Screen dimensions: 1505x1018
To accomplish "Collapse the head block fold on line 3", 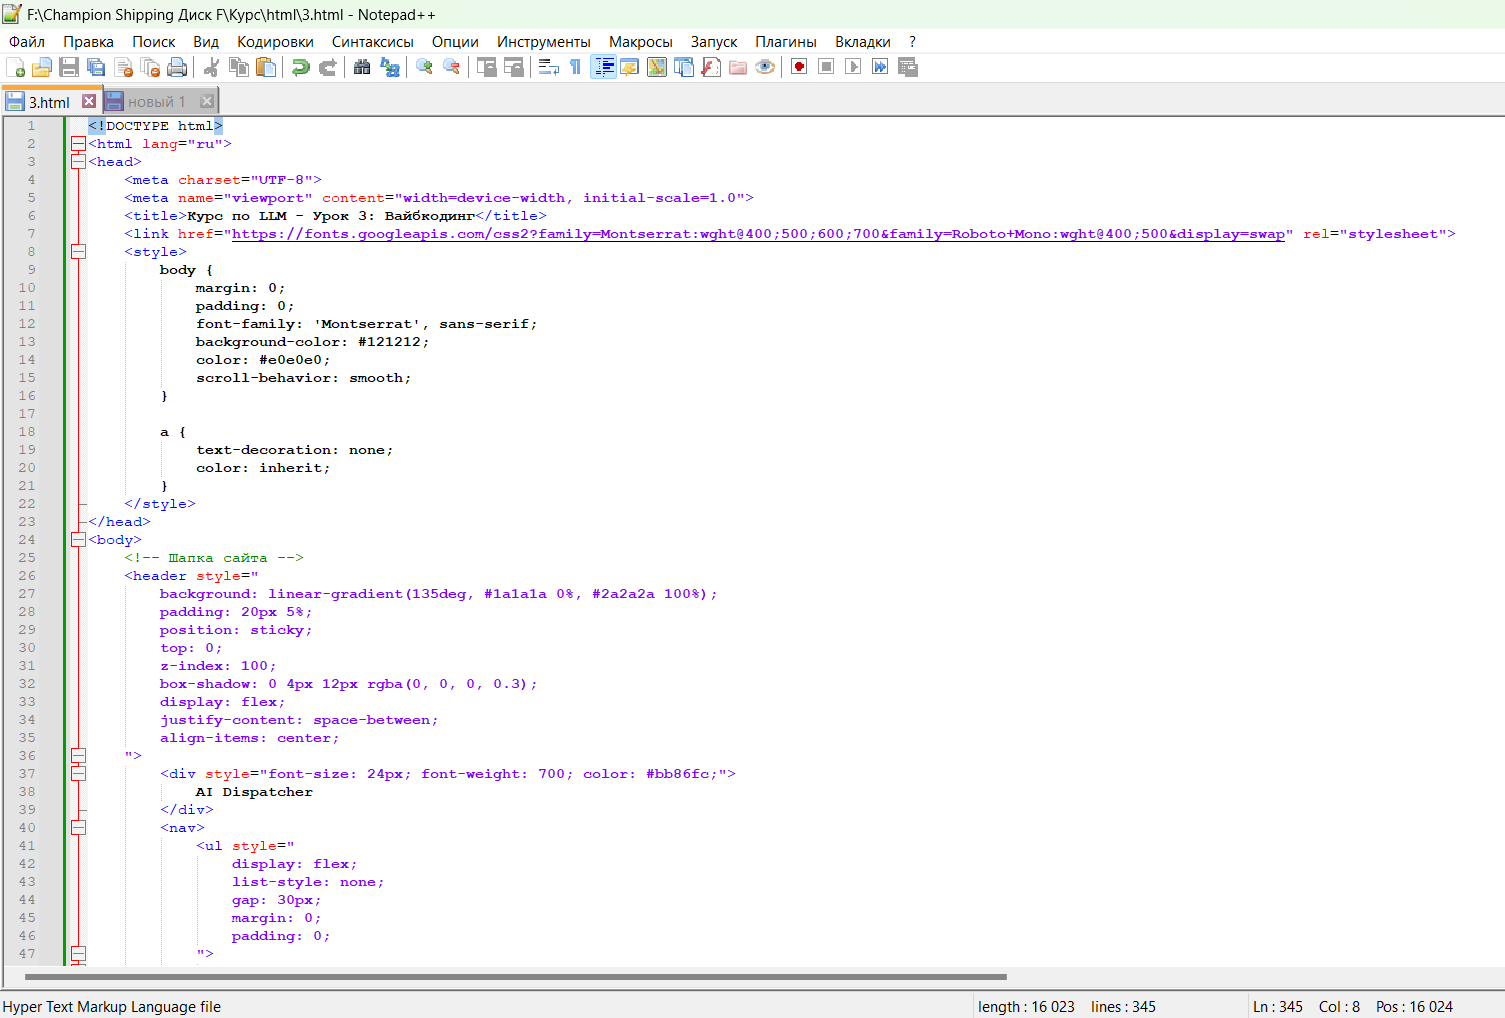I will (78, 162).
